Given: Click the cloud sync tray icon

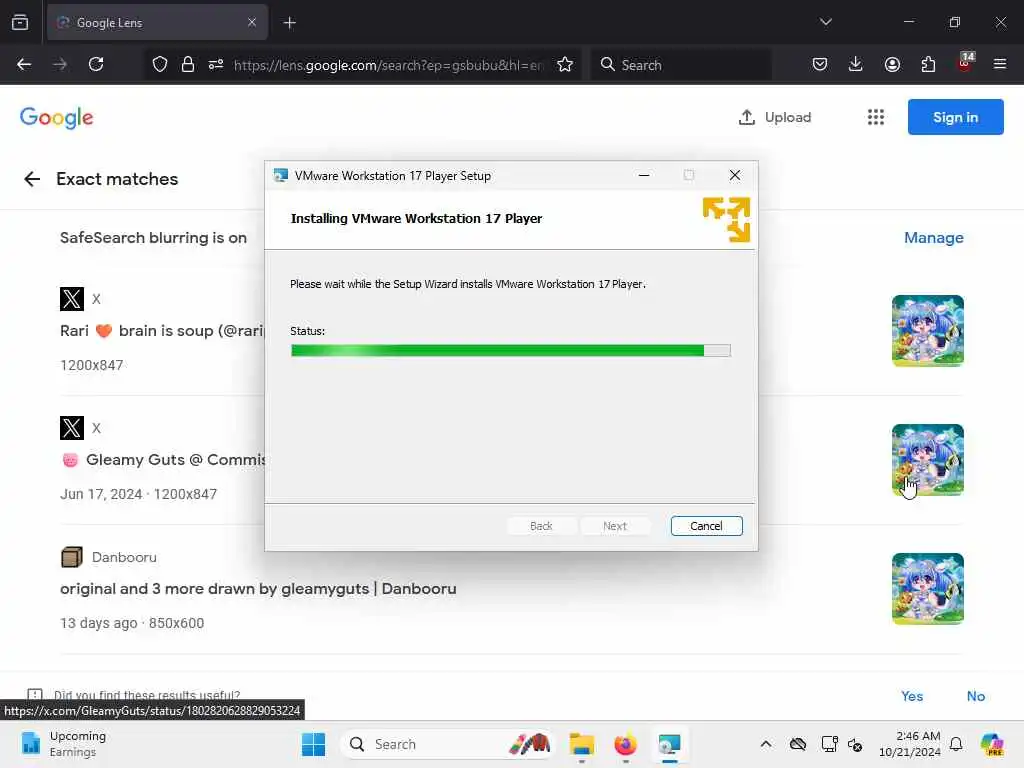Looking at the screenshot, I should [797, 744].
